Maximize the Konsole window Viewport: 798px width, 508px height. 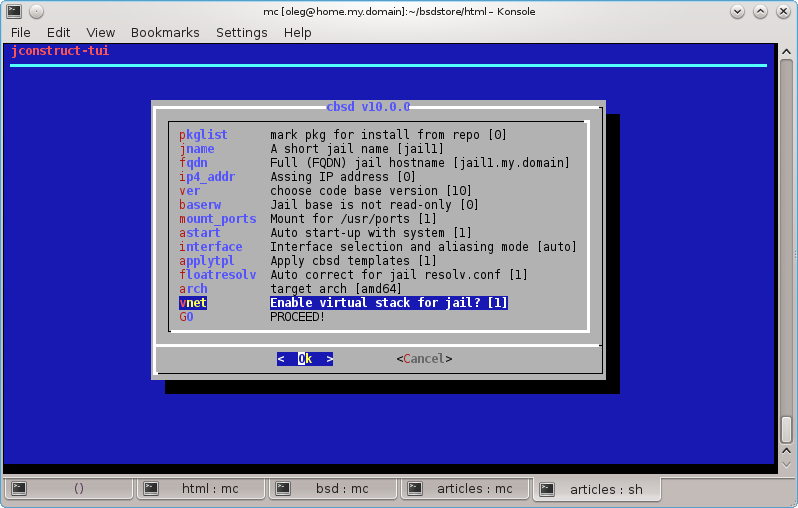point(760,11)
